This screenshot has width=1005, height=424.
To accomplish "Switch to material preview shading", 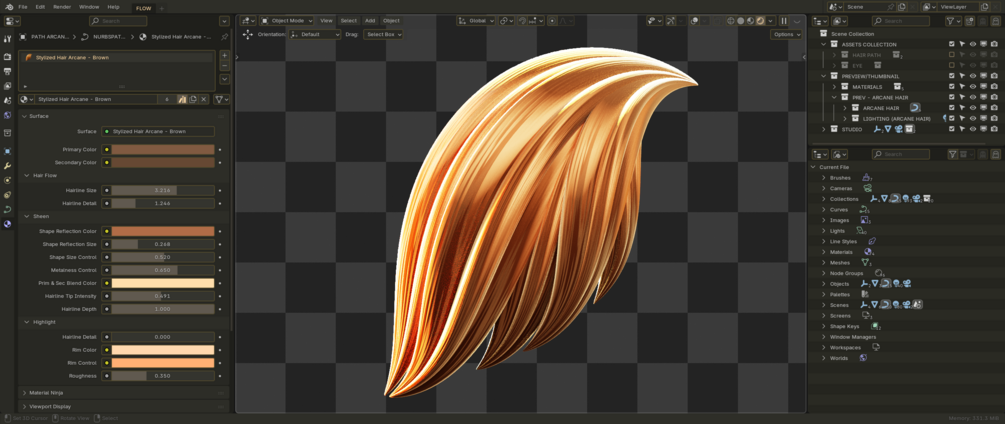I will point(750,20).
